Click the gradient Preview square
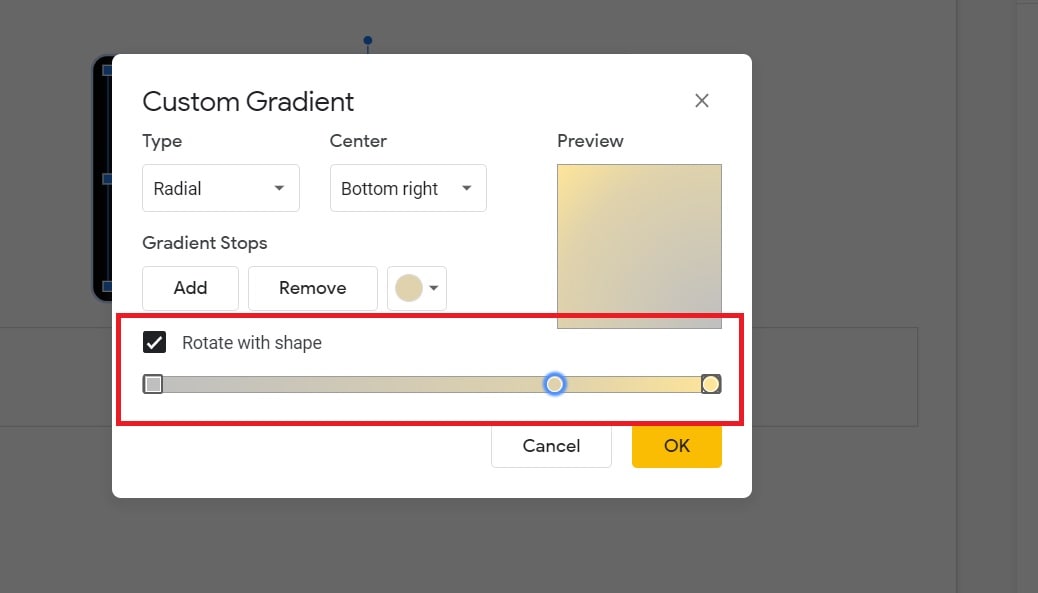The image size is (1038, 593). click(639, 246)
